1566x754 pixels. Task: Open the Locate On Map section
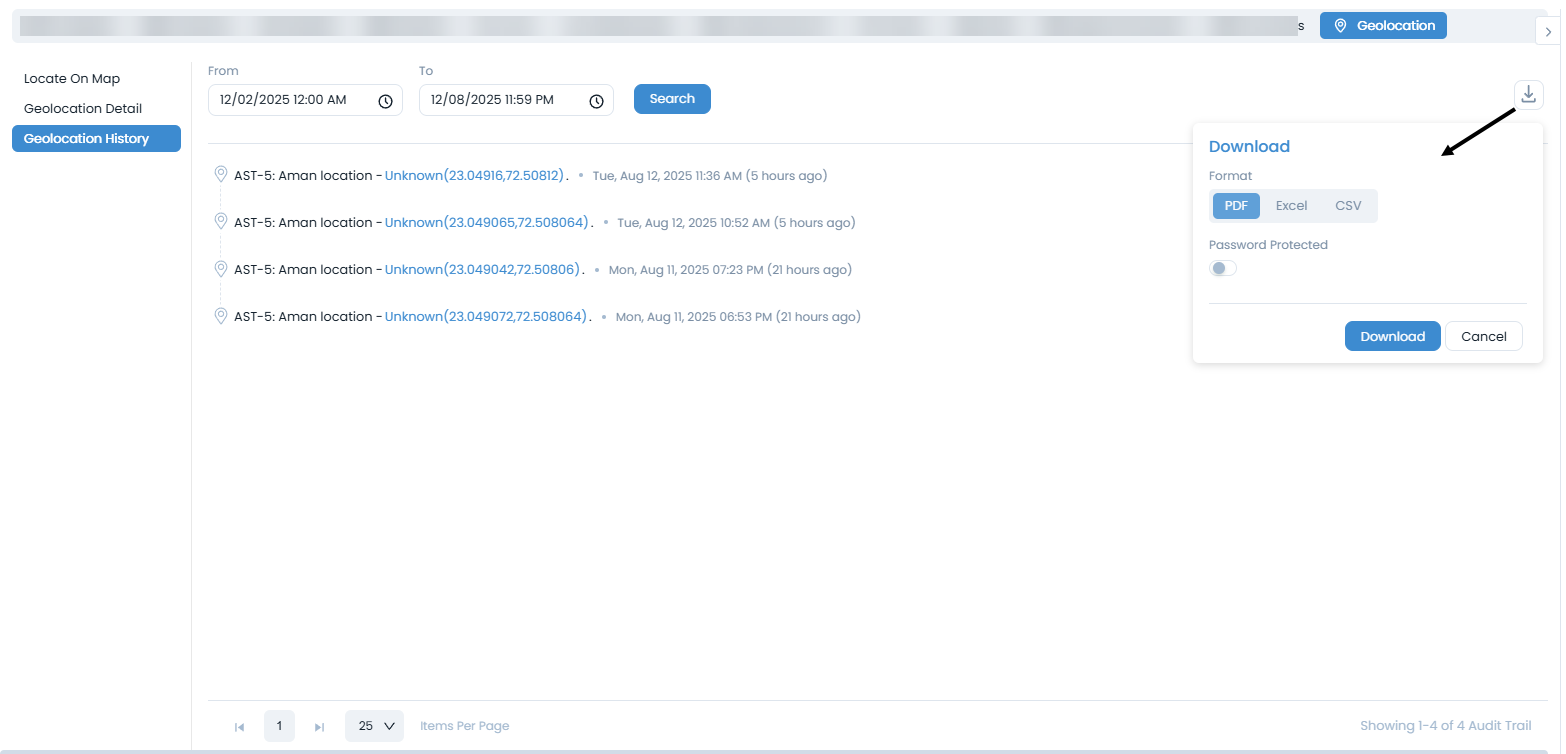(72, 79)
